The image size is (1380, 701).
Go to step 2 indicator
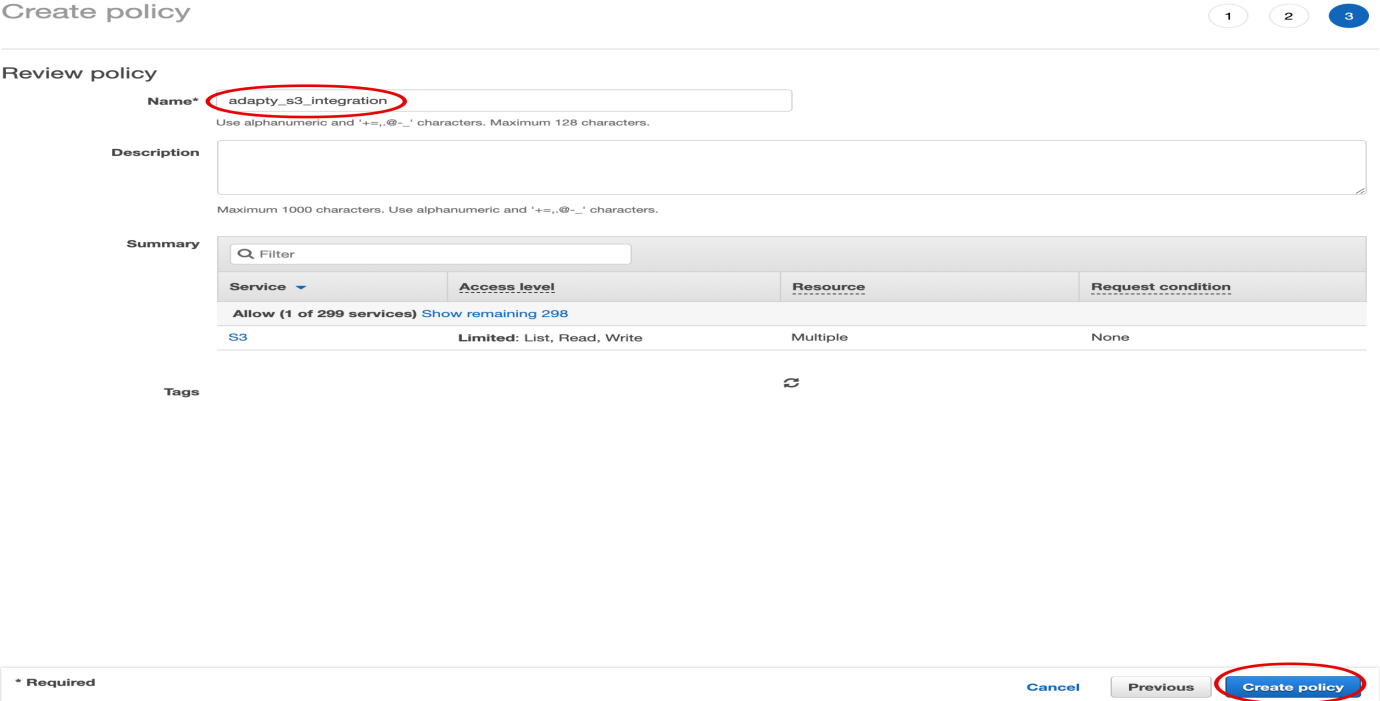(1288, 17)
